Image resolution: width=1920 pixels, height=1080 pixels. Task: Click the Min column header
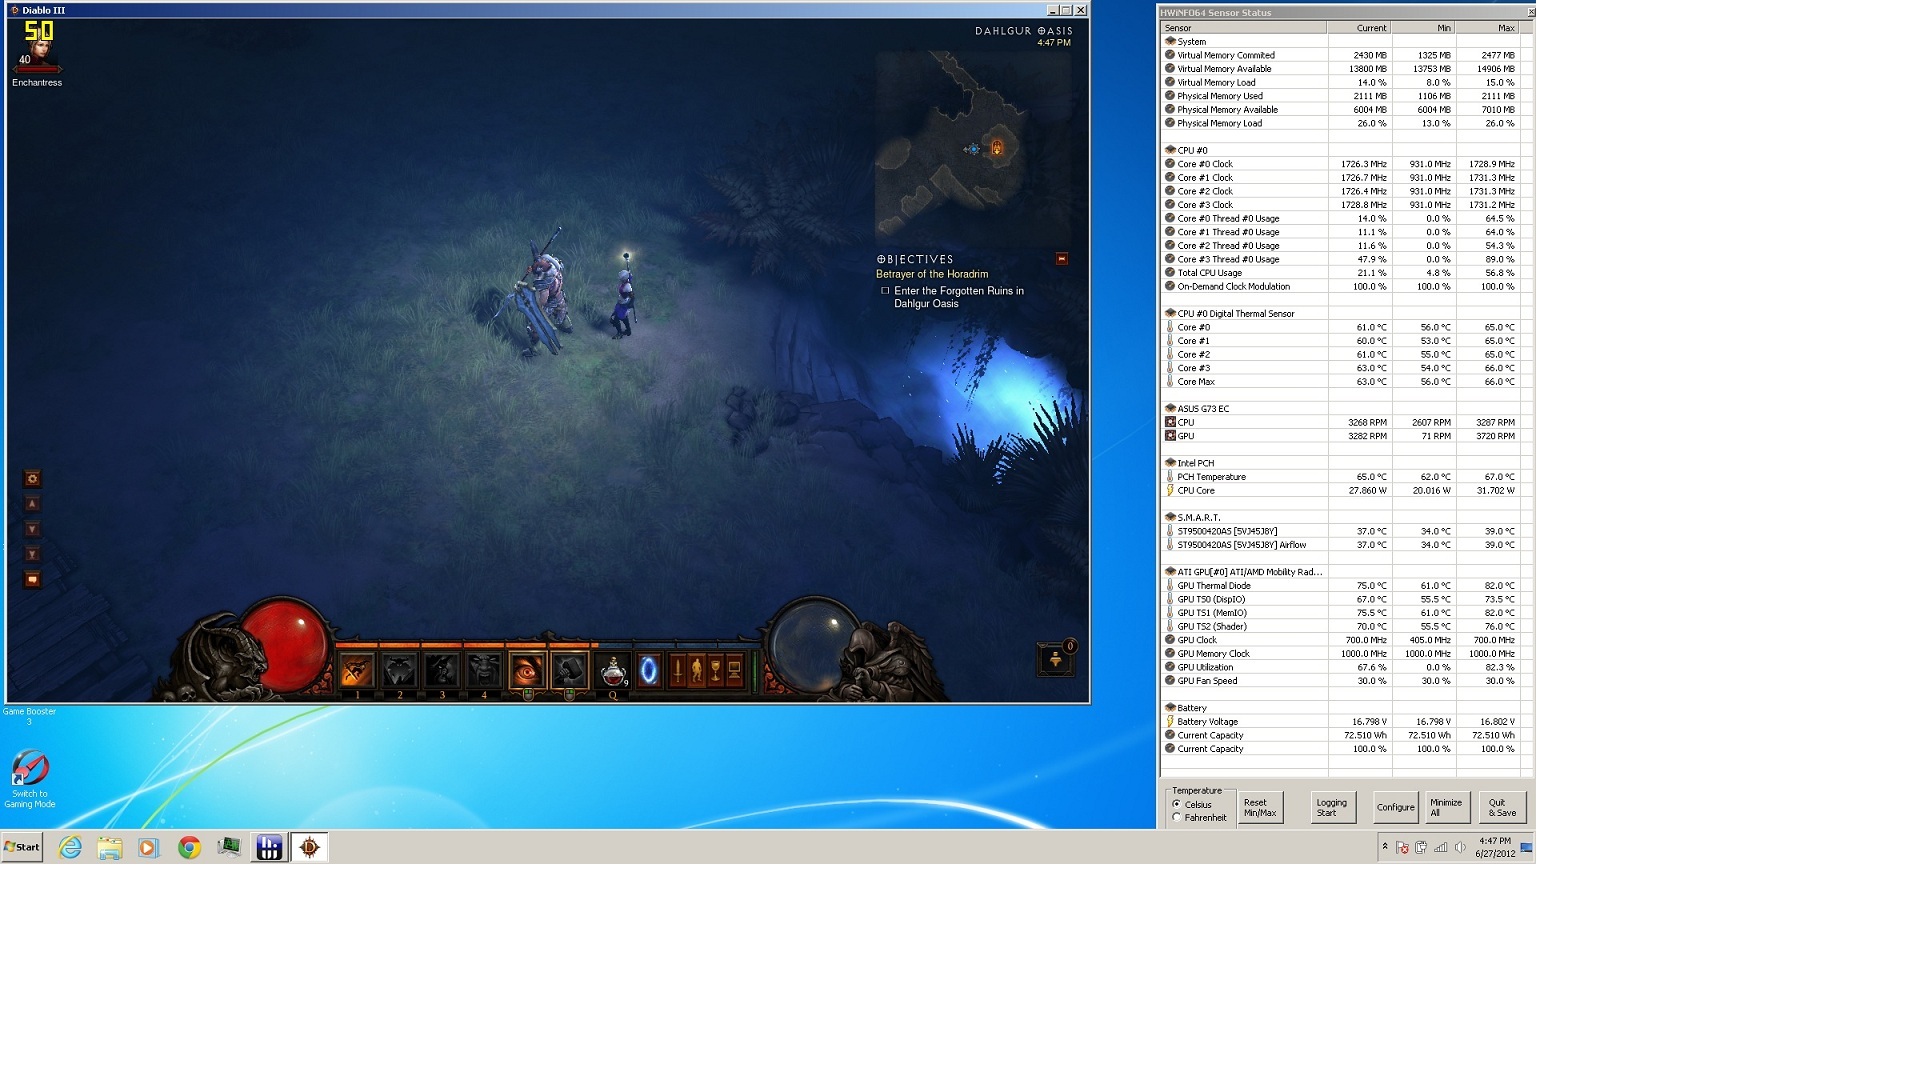[1423, 28]
